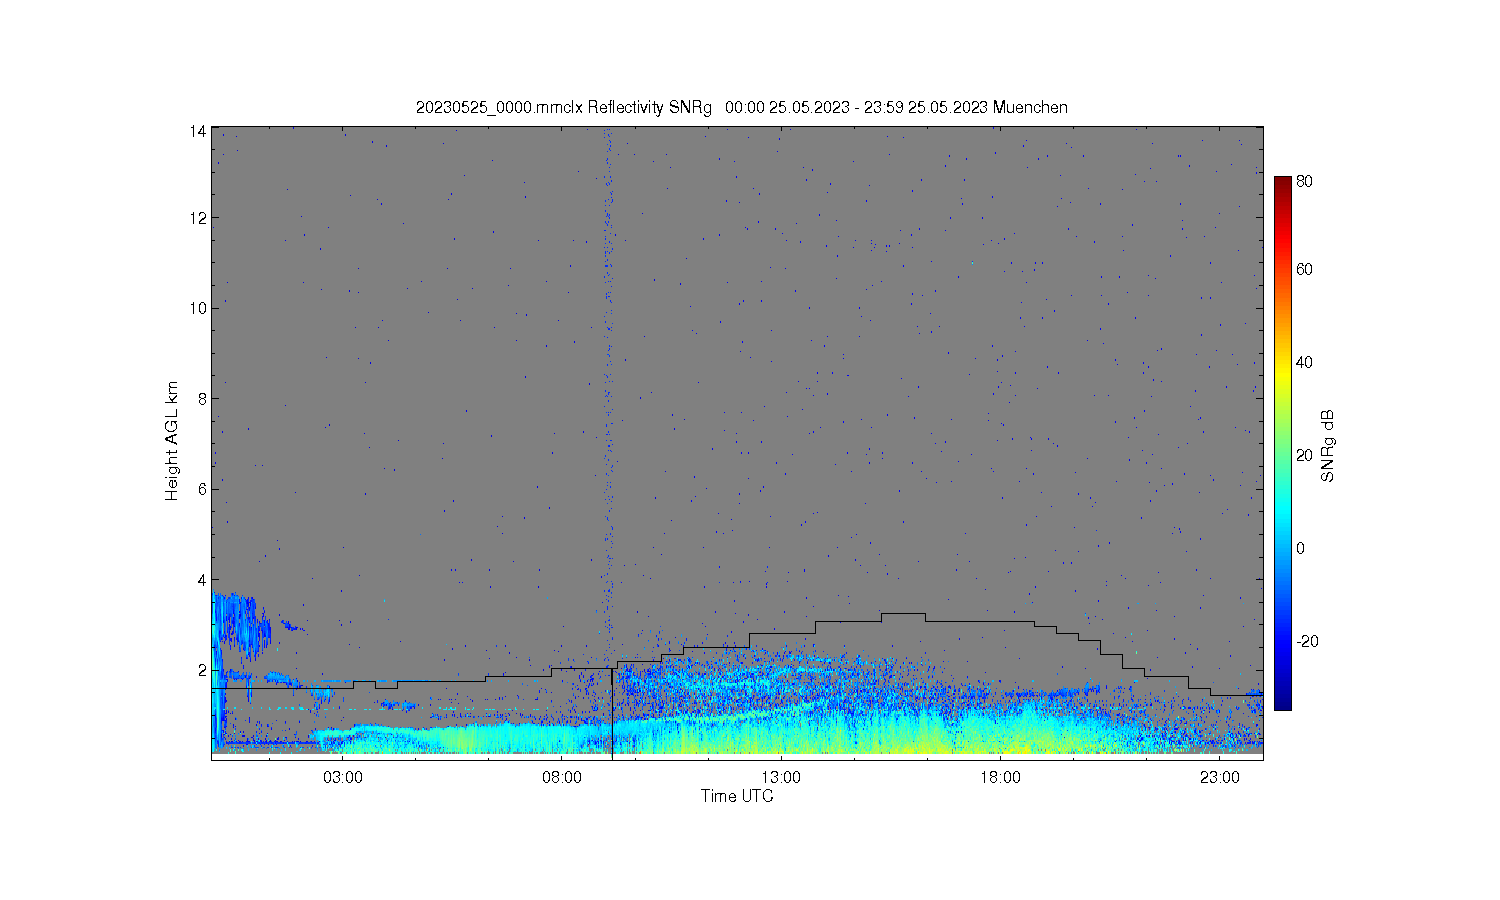Click the colorbar value 60
This screenshot has width=1500, height=900.
pyautogui.click(x=1304, y=269)
